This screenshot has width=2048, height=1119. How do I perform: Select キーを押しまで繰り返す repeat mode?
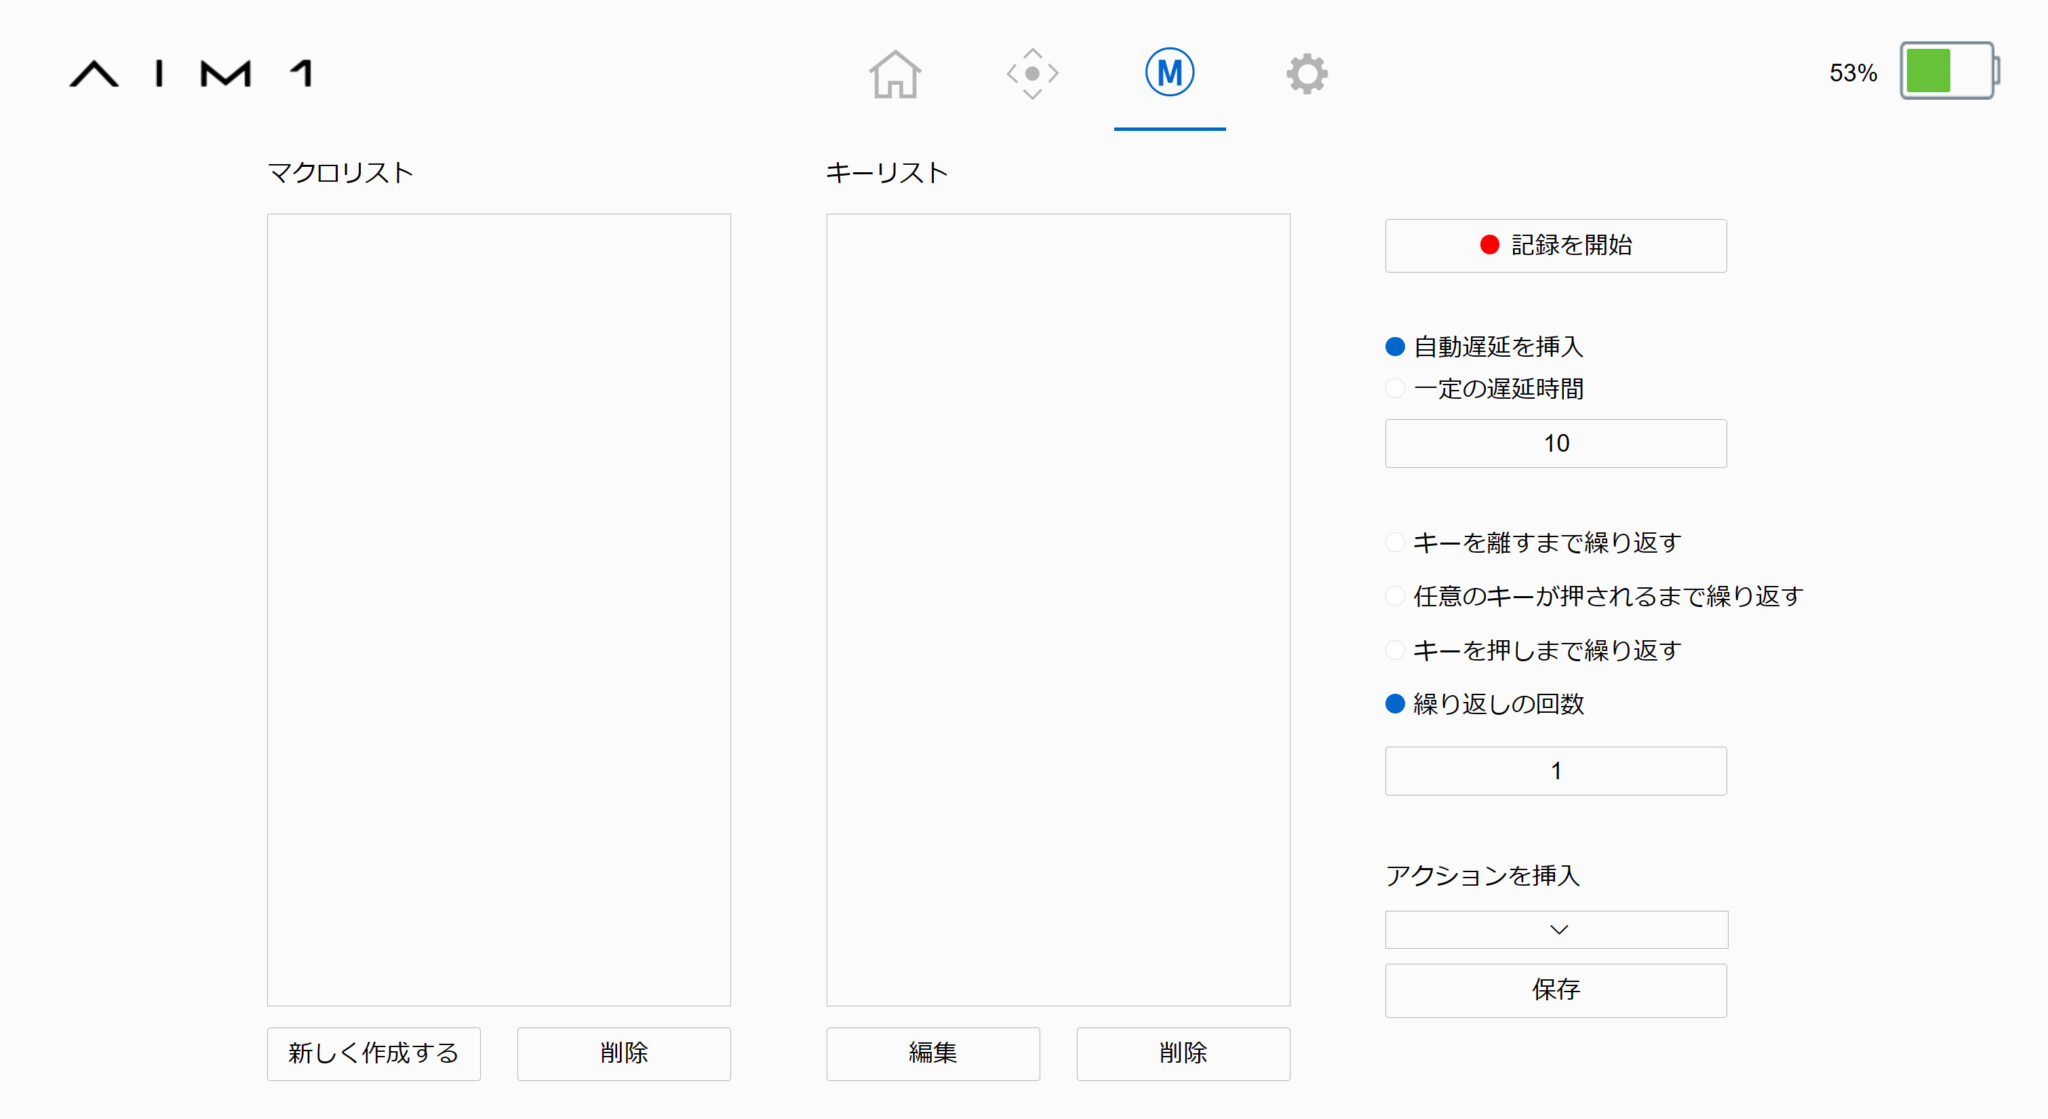[1393, 650]
